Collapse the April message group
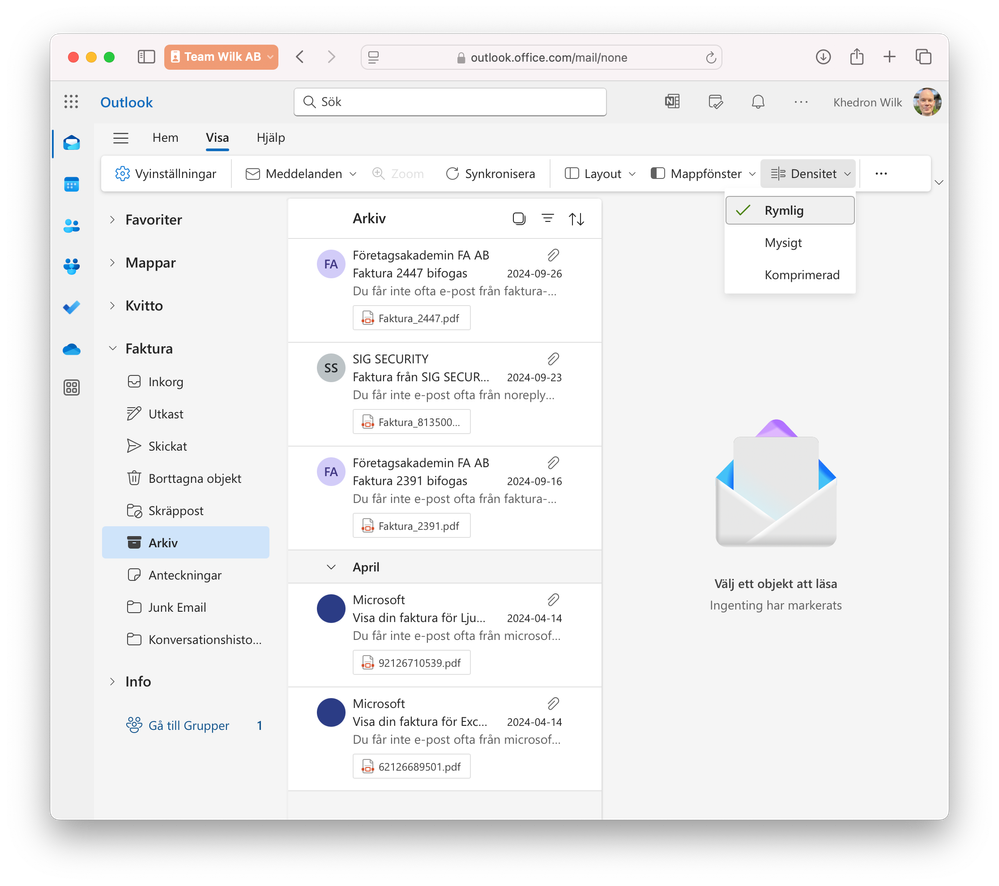 coord(331,567)
